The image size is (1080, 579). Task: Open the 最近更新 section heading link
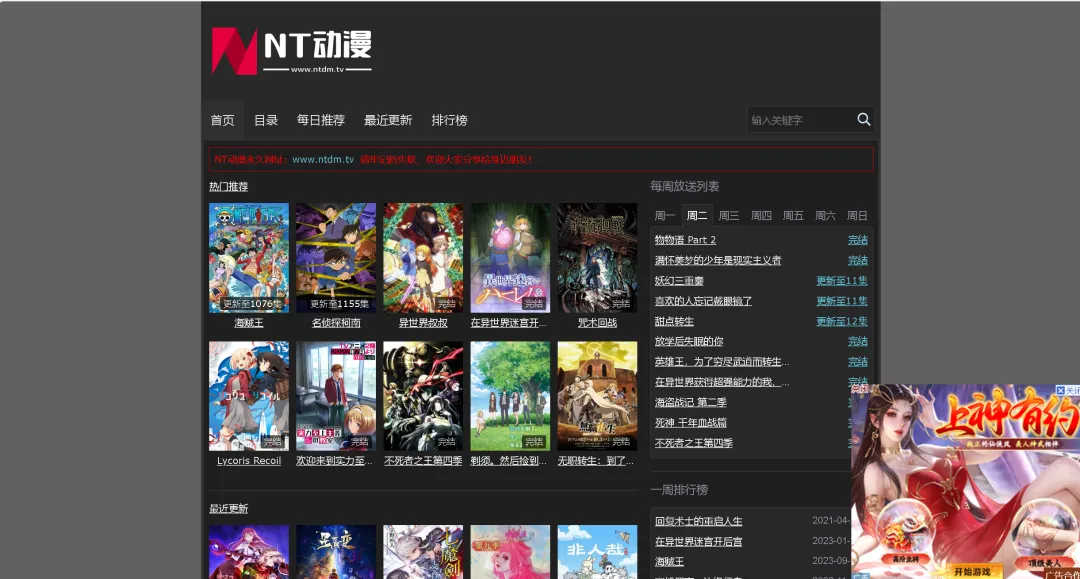tap(229, 508)
